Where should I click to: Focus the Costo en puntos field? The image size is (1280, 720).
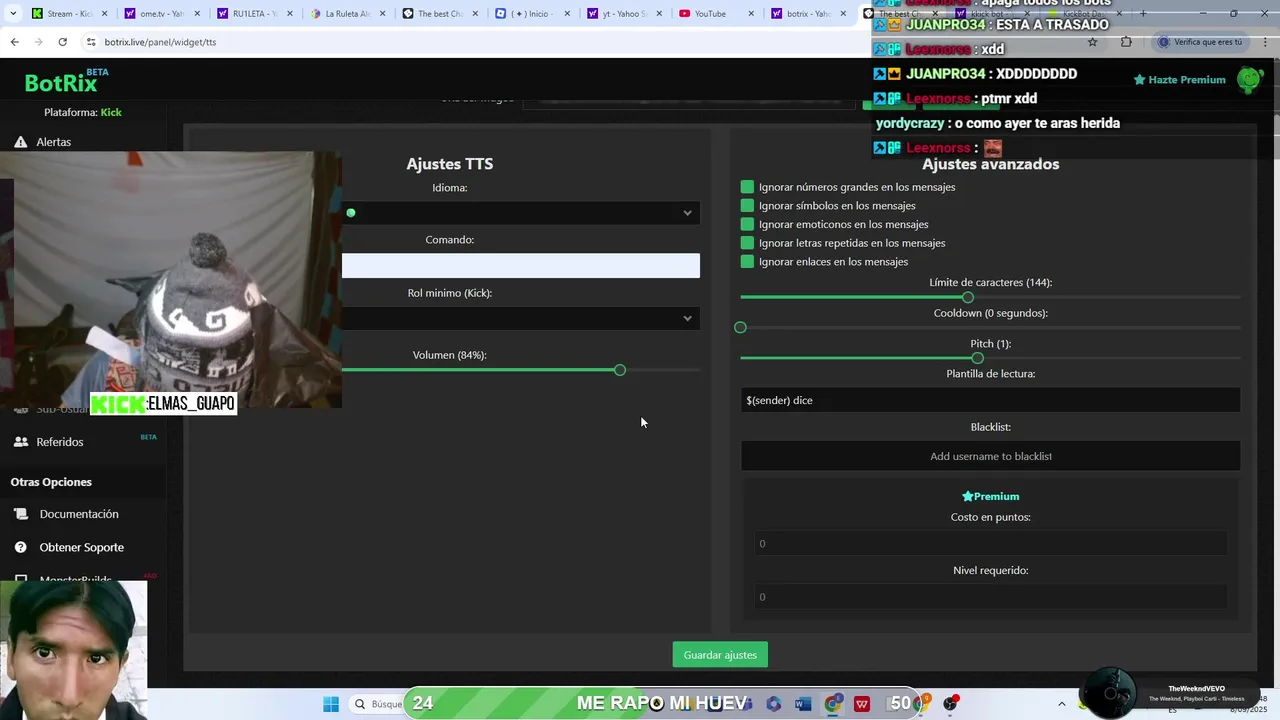tap(990, 543)
